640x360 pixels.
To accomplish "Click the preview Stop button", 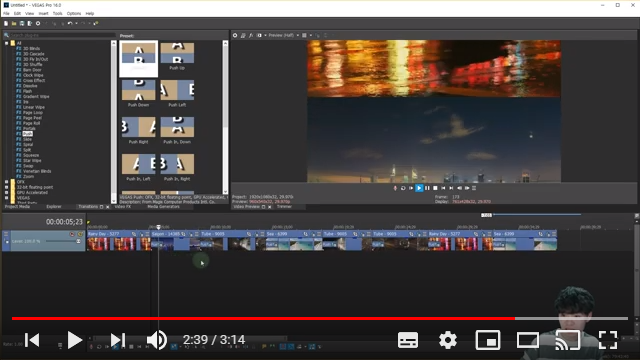I will tap(435, 188).
